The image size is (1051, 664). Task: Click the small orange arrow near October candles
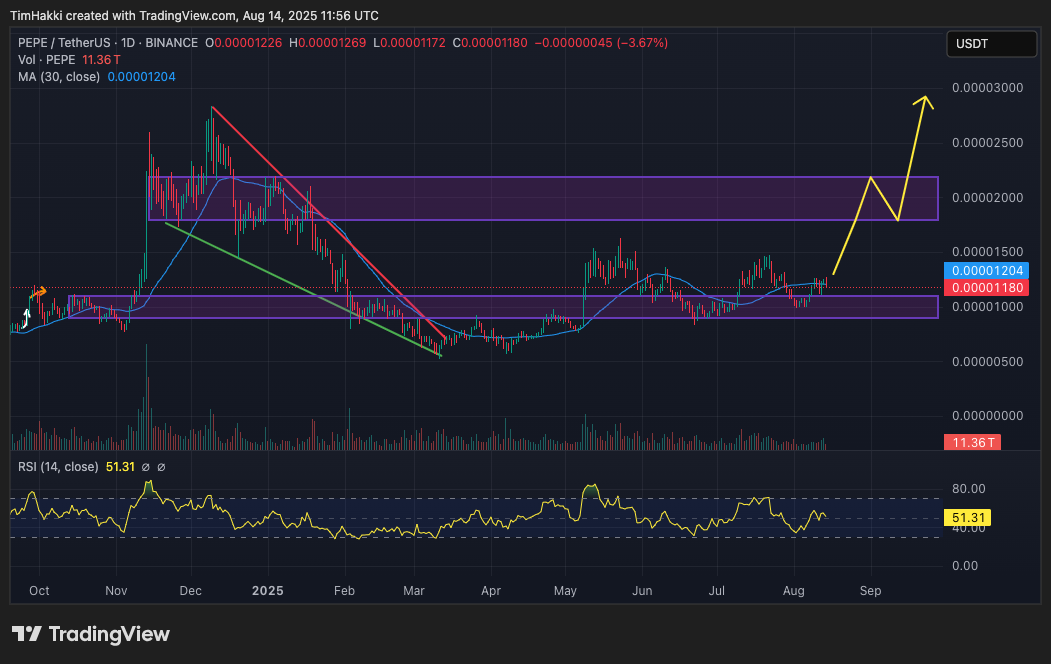(x=39, y=291)
